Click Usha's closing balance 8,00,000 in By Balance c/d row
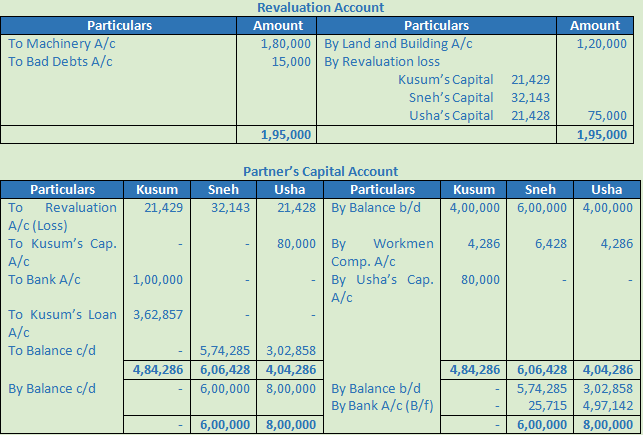 [x=291, y=388]
